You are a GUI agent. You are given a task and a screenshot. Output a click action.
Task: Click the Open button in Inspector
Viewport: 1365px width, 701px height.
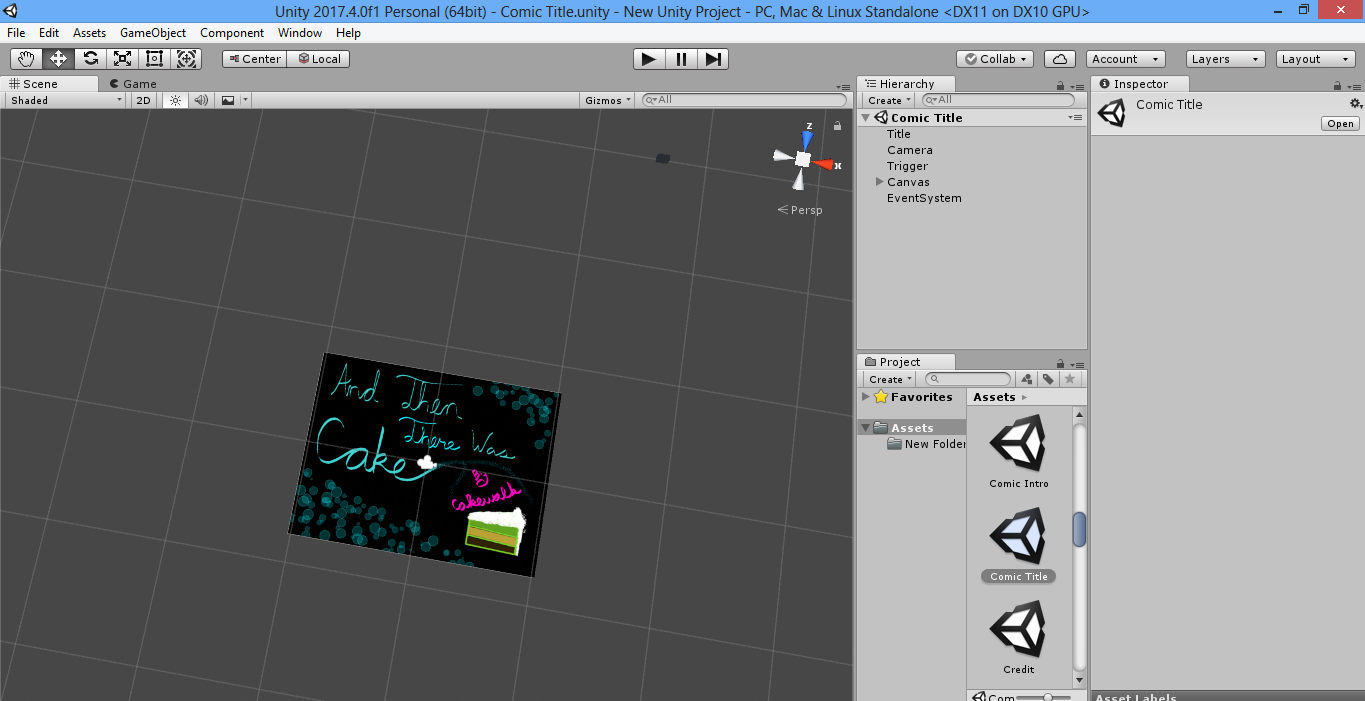[1340, 124]
